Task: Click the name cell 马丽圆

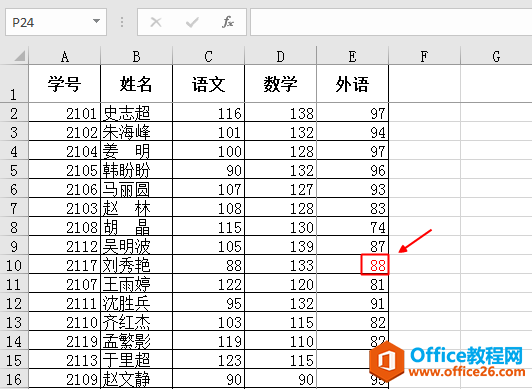Action: tap(136, 188)
